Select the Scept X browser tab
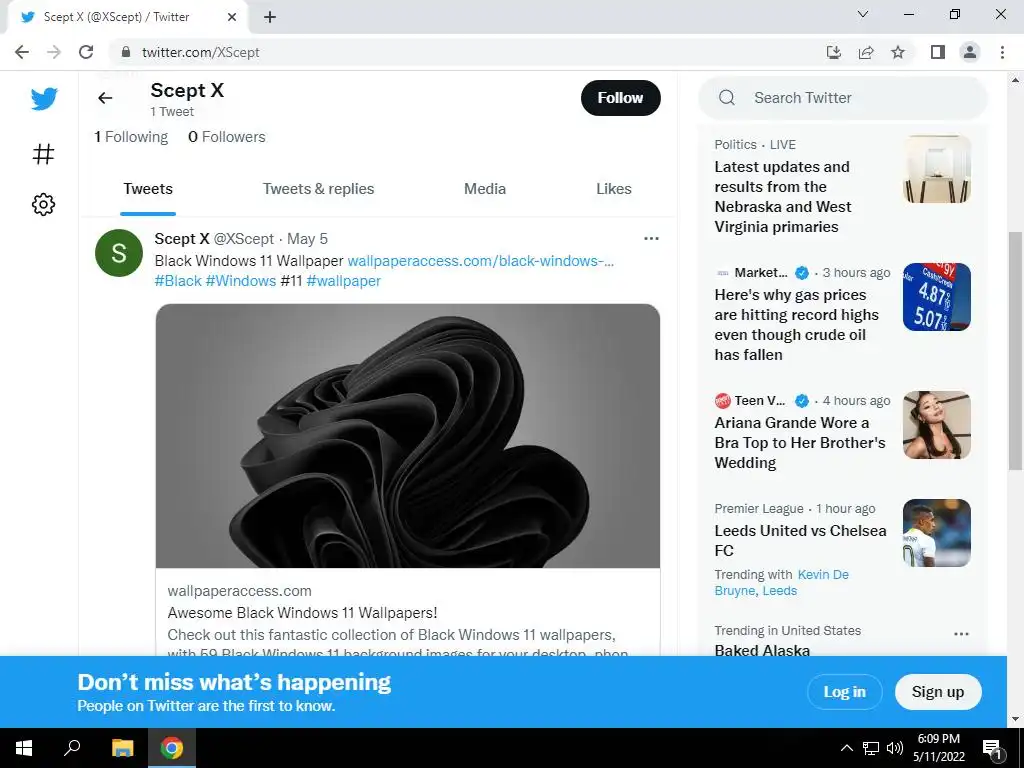The image size is (1024, 768). coord(128,17)
